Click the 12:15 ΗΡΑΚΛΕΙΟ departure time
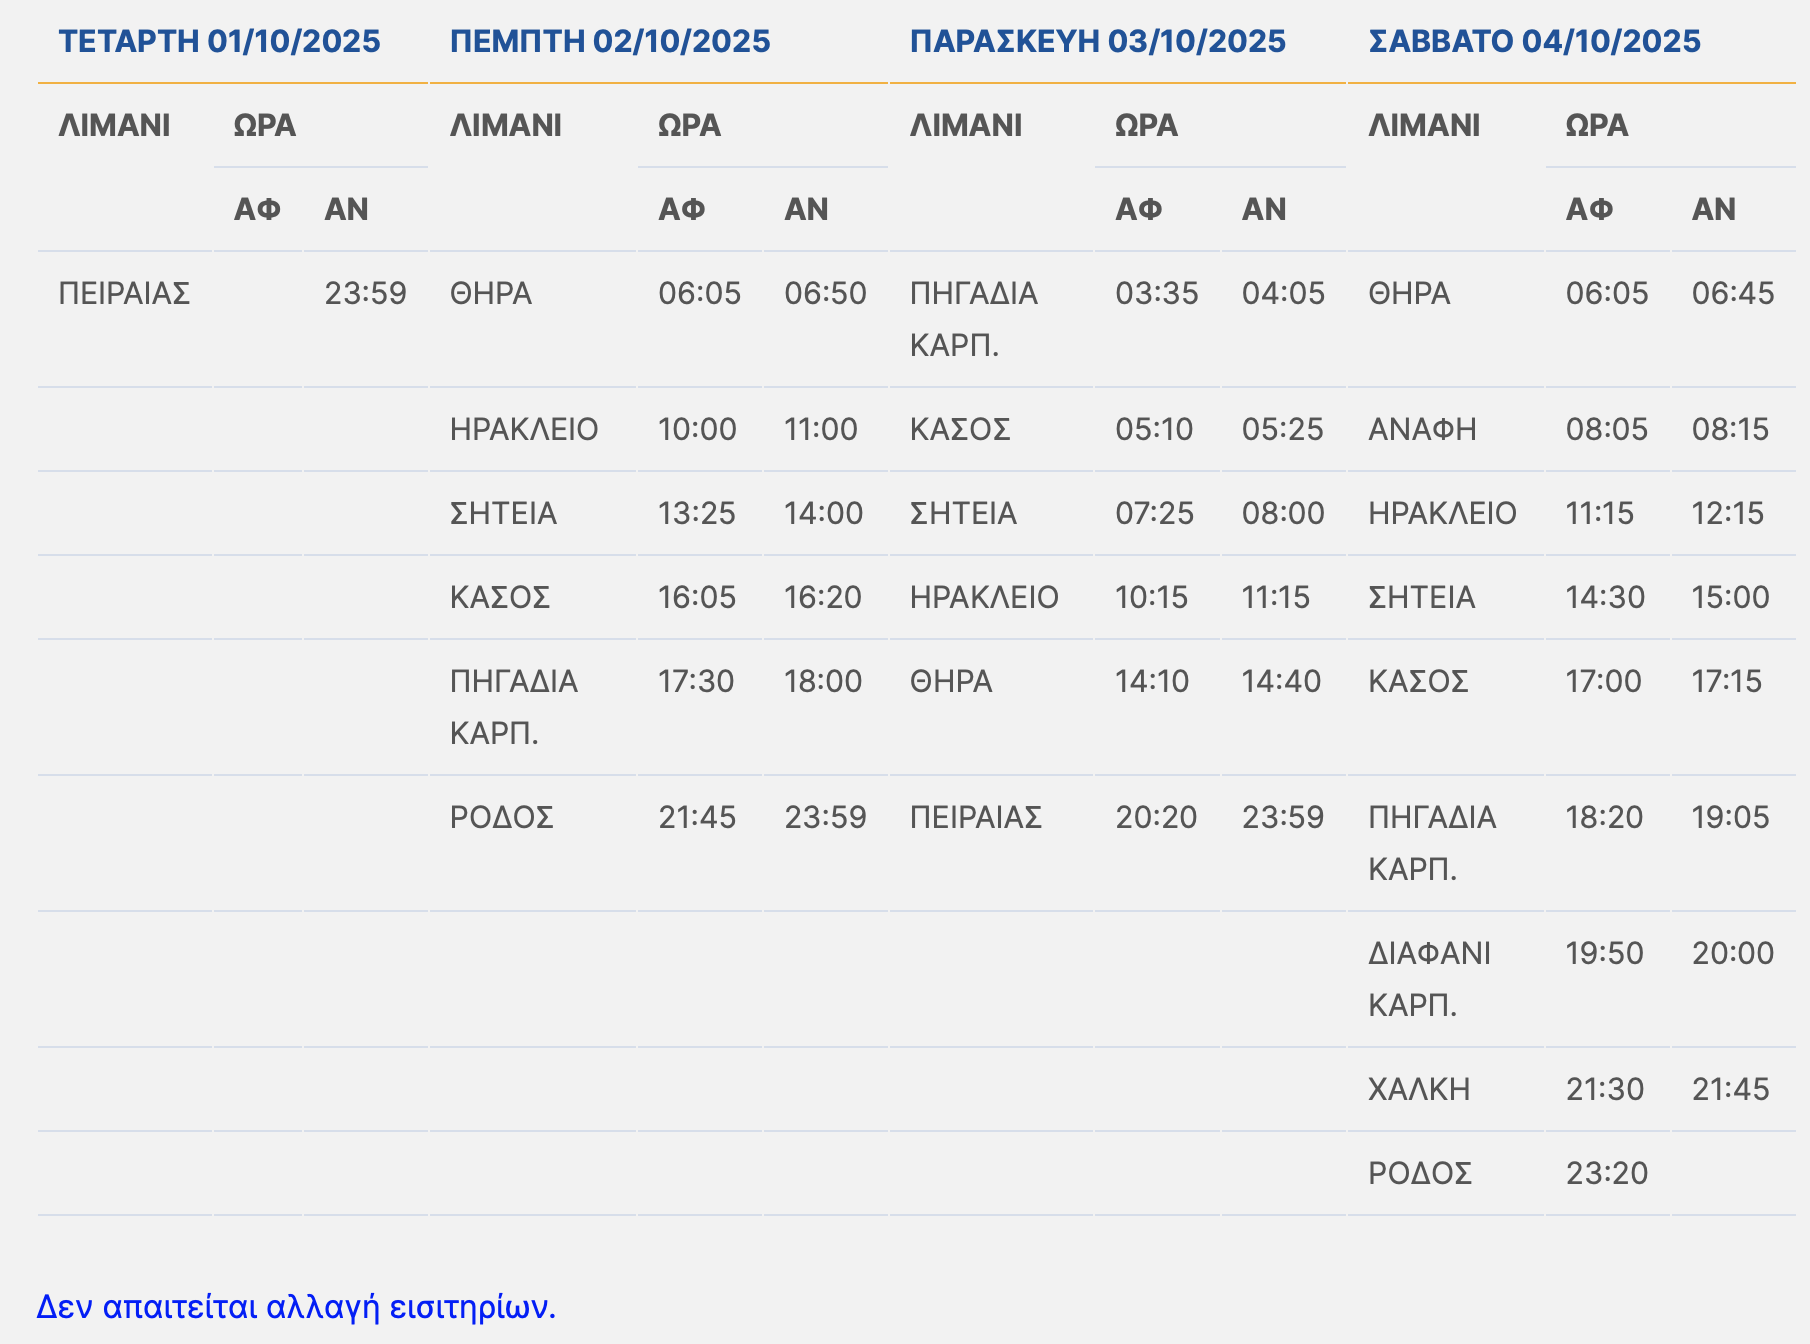Viewport: 1810px width, 1344px height. pyautogui.click(x=1727, y=513)
